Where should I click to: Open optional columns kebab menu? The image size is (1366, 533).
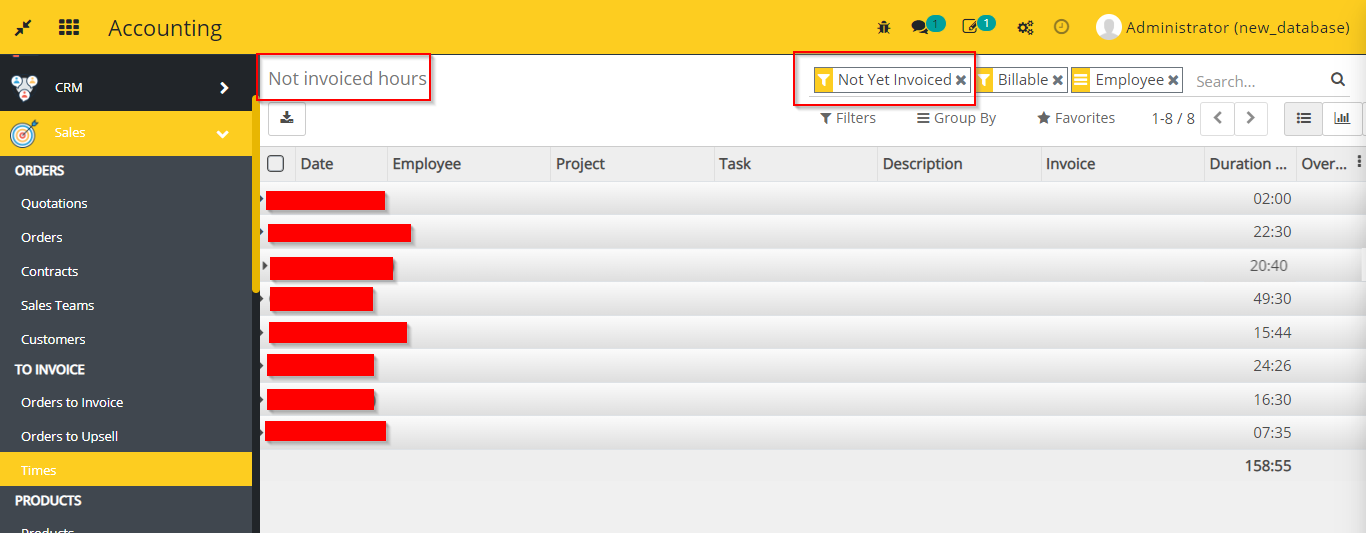1358,162
